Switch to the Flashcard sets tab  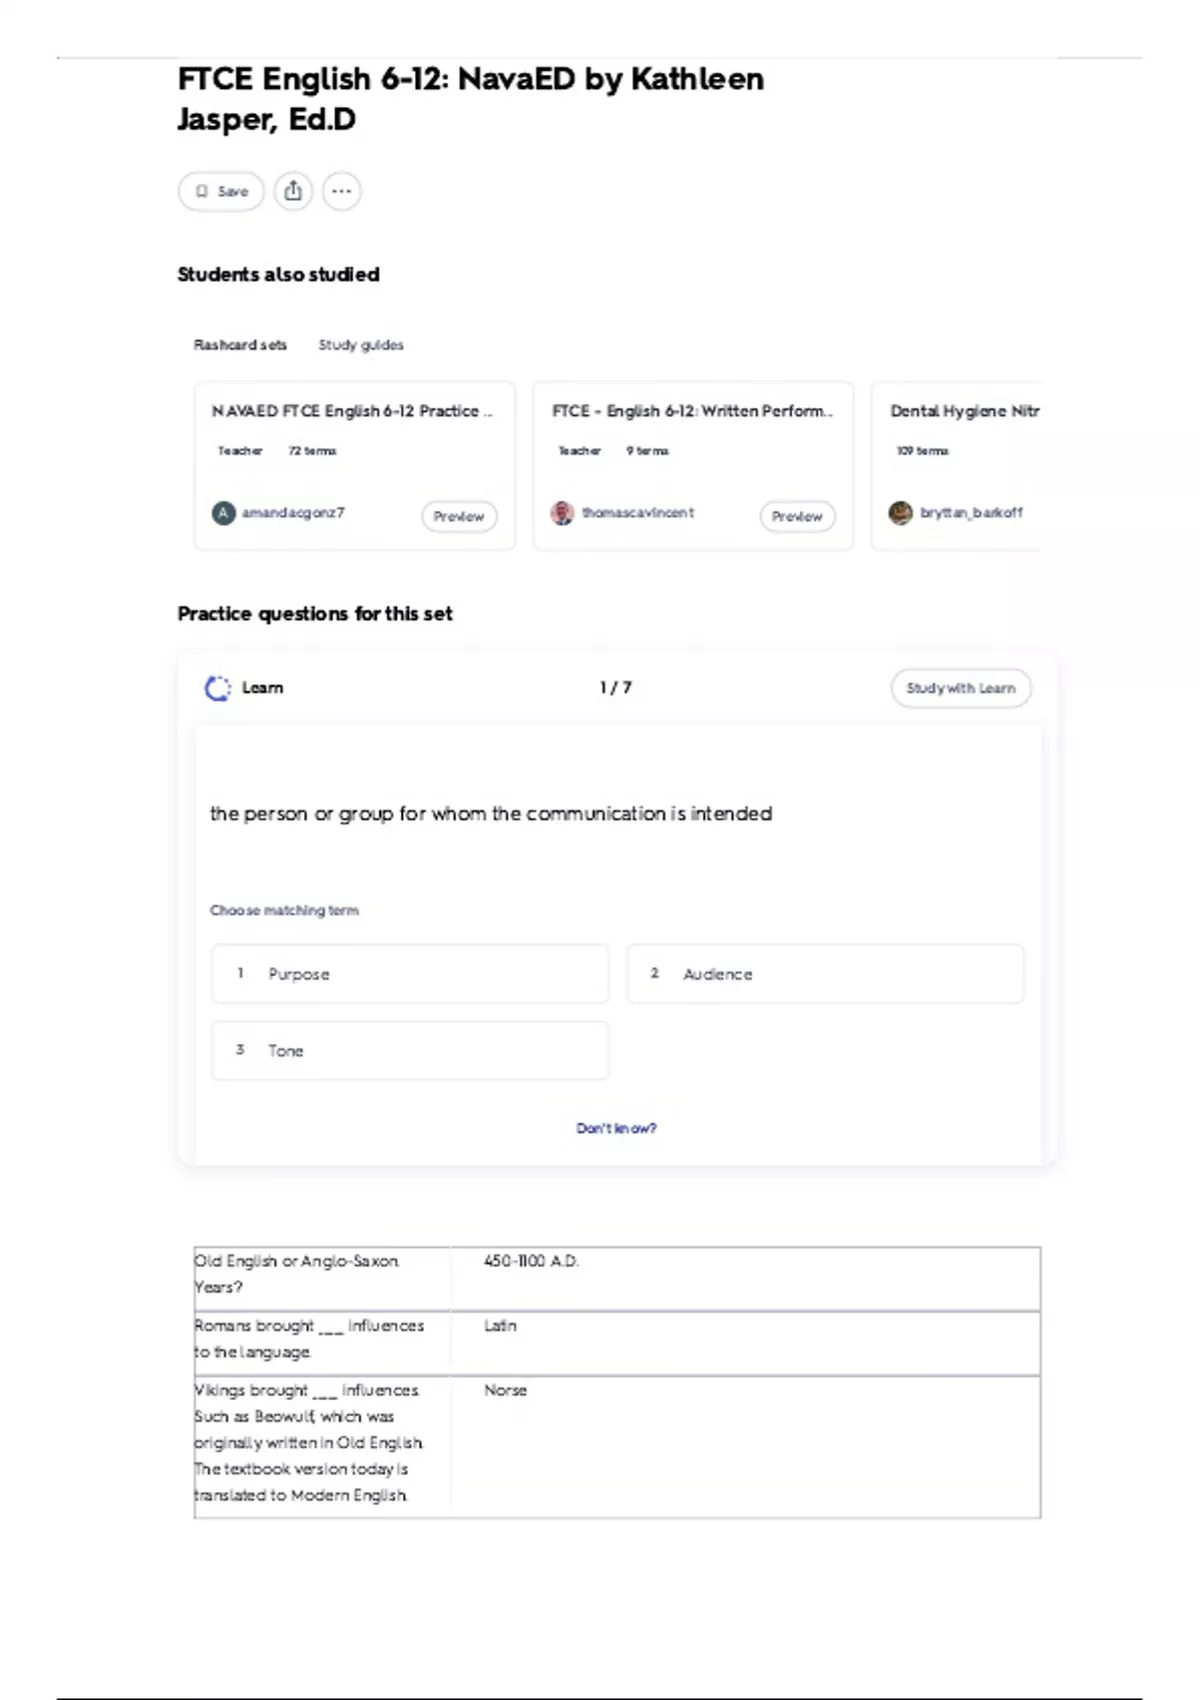(240, 345)
